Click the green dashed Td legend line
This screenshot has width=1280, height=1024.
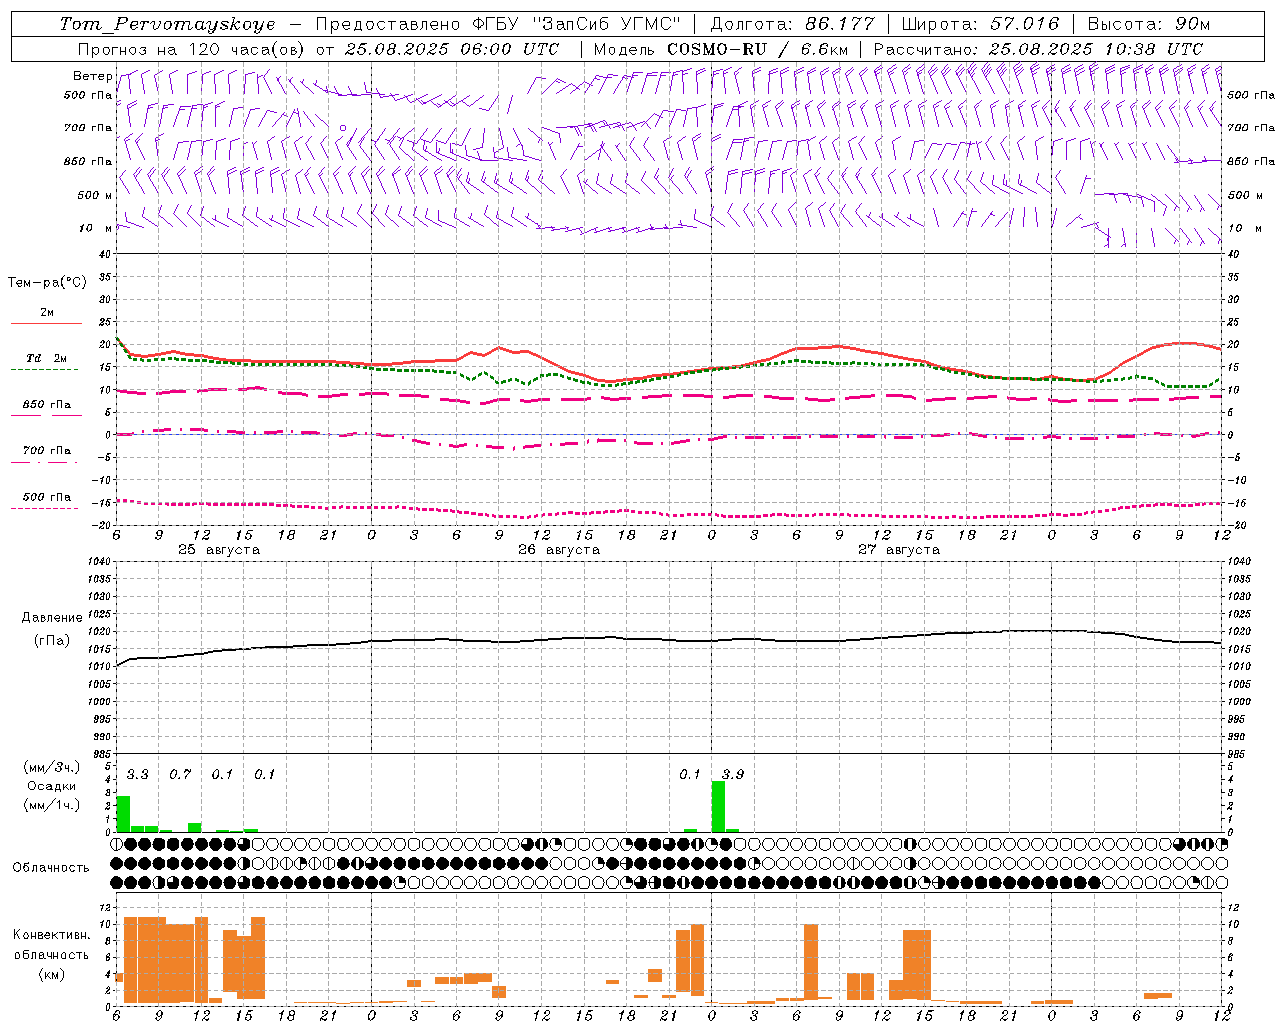coord(44,370)
